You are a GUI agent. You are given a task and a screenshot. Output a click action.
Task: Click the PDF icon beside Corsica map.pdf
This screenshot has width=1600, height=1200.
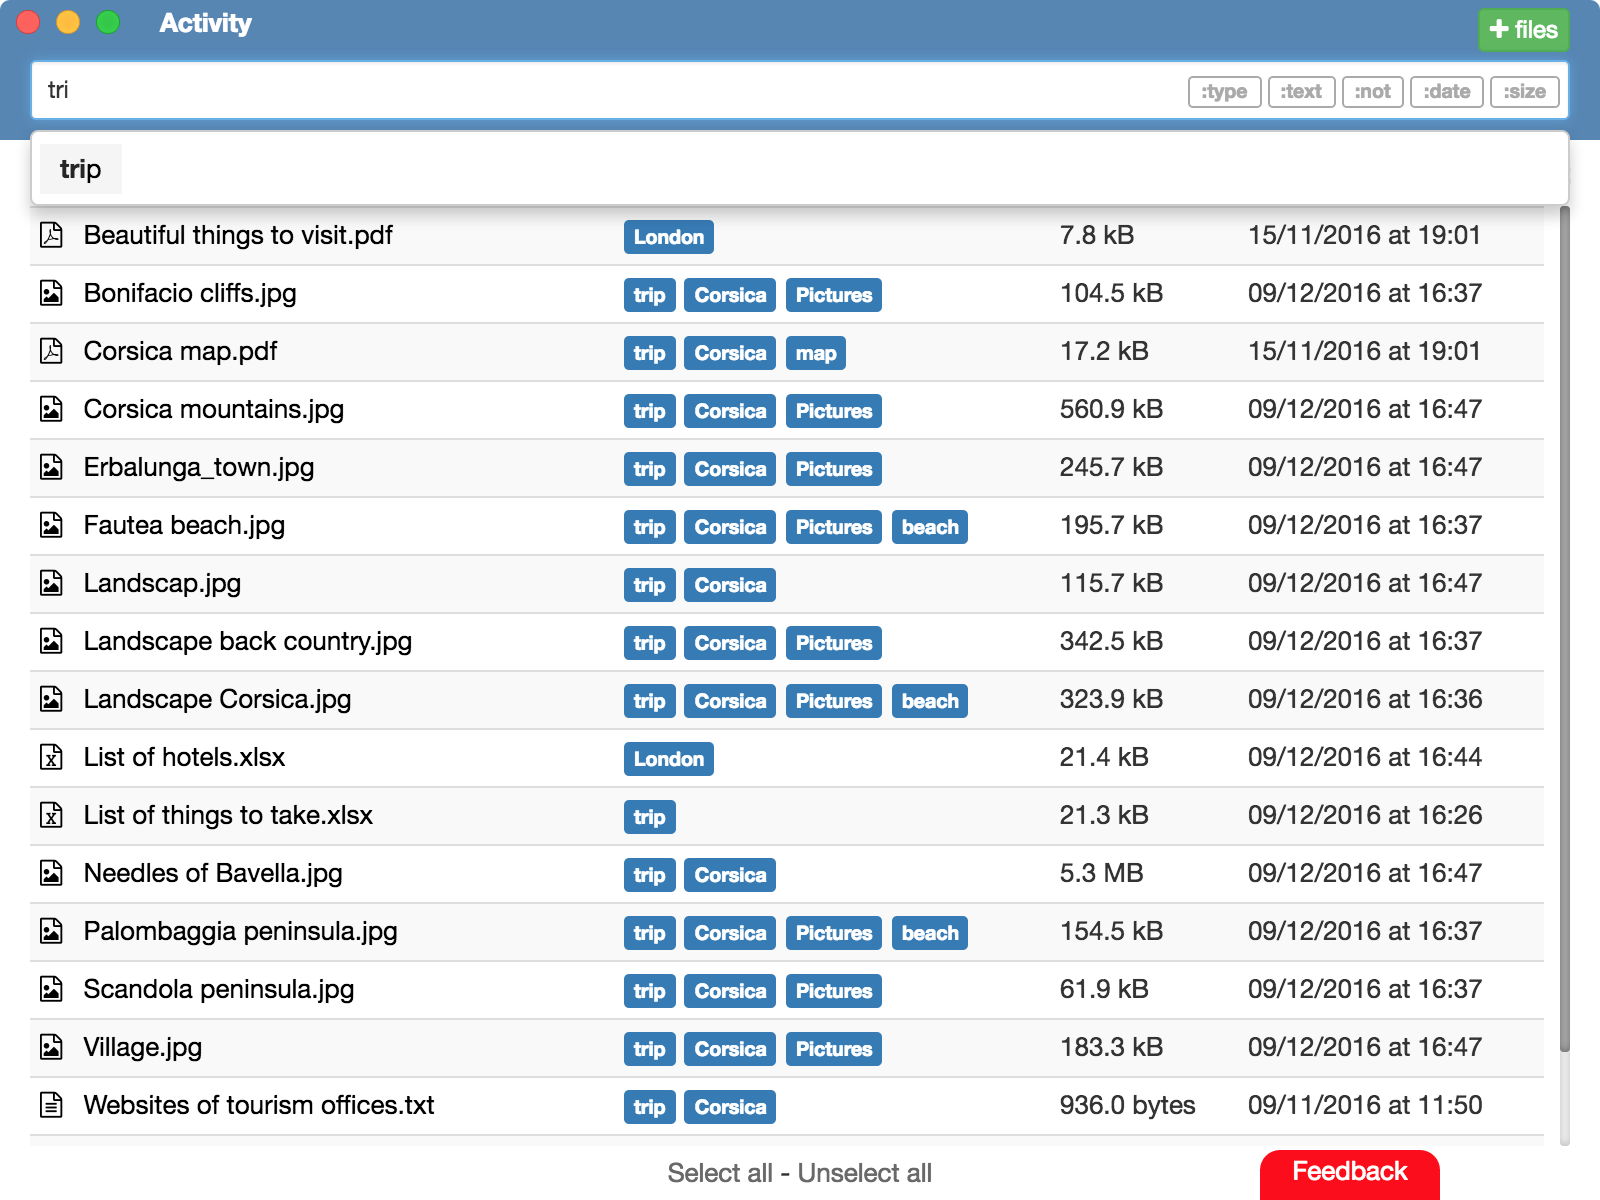point(52,351)
